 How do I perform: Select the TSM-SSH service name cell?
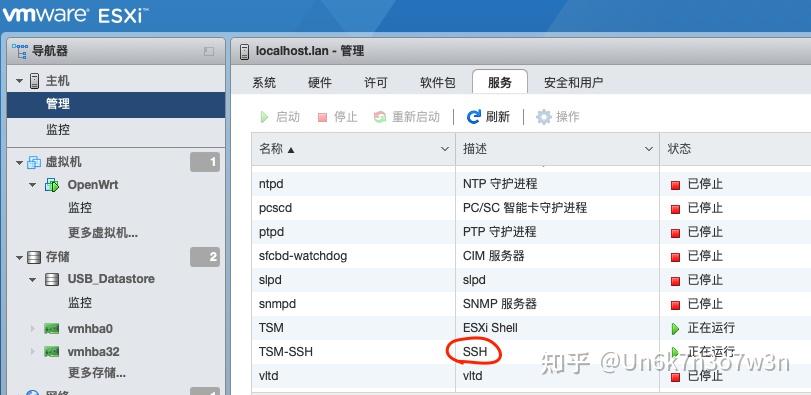[353, 352]
